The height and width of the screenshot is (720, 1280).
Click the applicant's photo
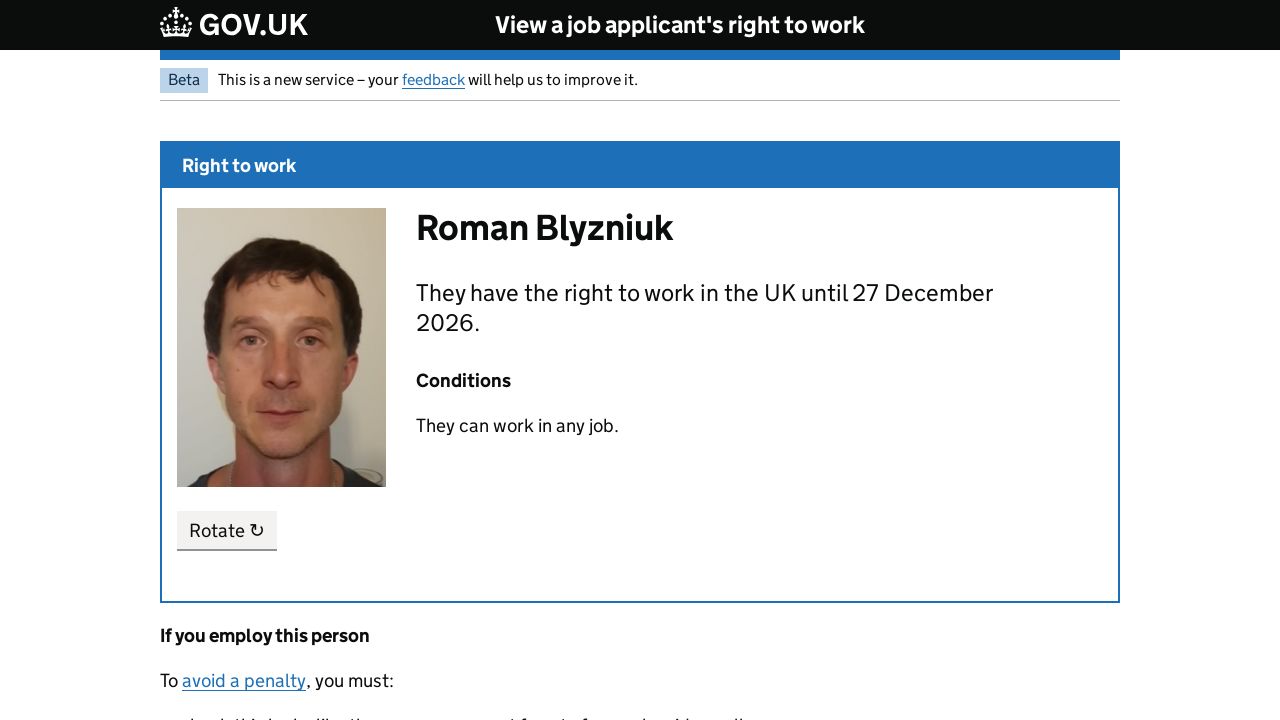(281, 347)
